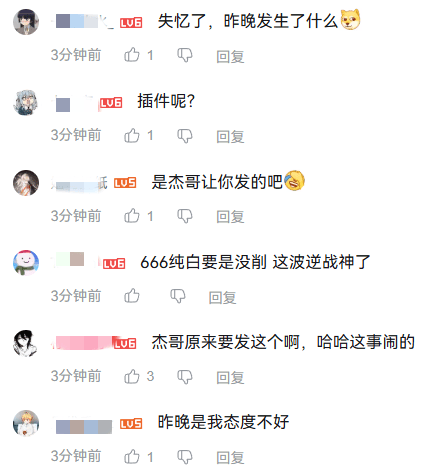Click 回复 under '杰哥原来要发这个啊' comment
The height and width of the screenshot is (474, 439).
click(230, 378)
